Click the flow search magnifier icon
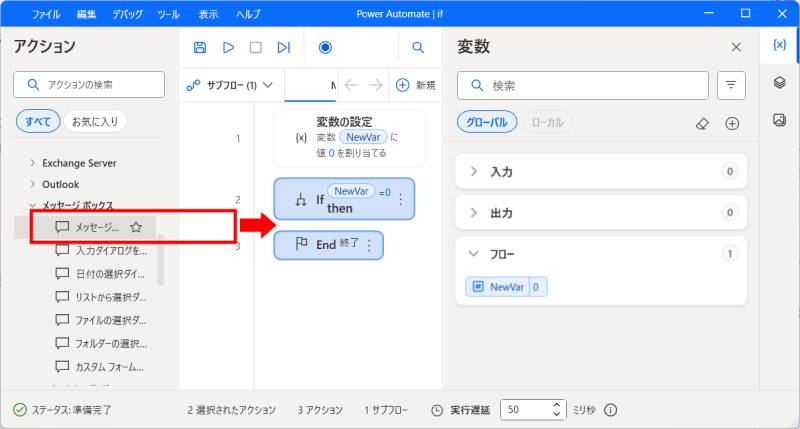 (x=418, y=47)
